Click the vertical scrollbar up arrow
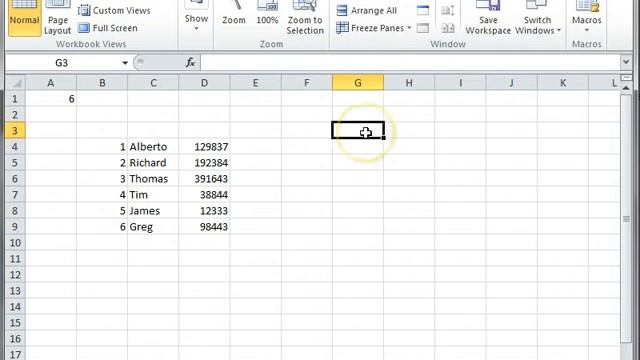The width and height of the screenshot is (640, 360). 626,87
